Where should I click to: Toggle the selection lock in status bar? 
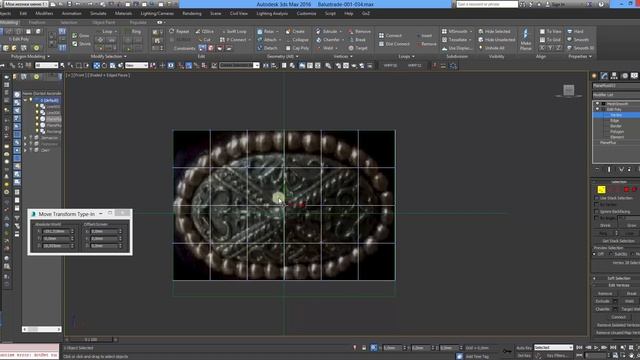coord(364,348)
